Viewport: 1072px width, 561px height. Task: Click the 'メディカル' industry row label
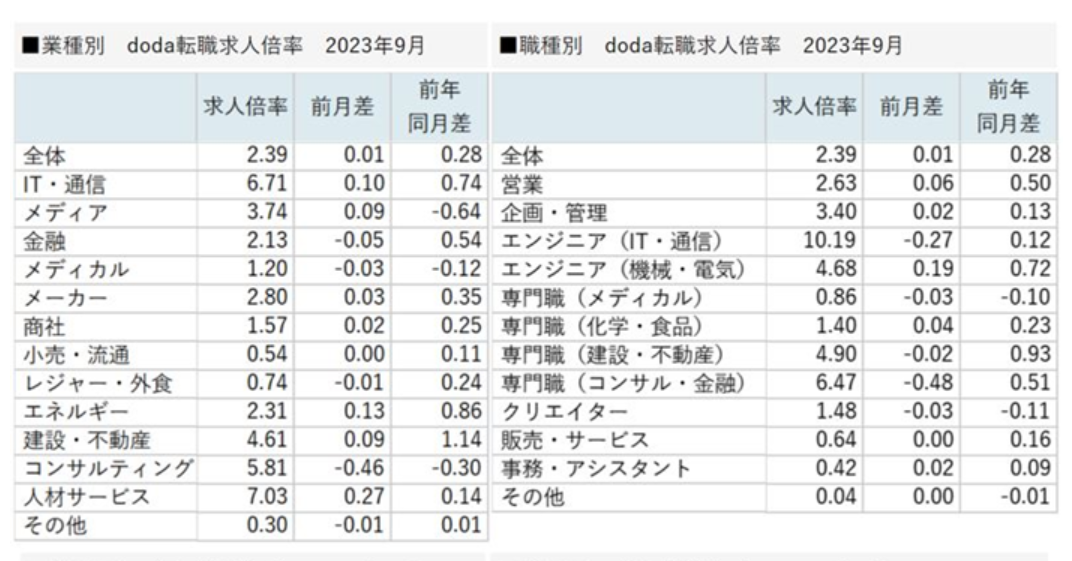(77, 270)
